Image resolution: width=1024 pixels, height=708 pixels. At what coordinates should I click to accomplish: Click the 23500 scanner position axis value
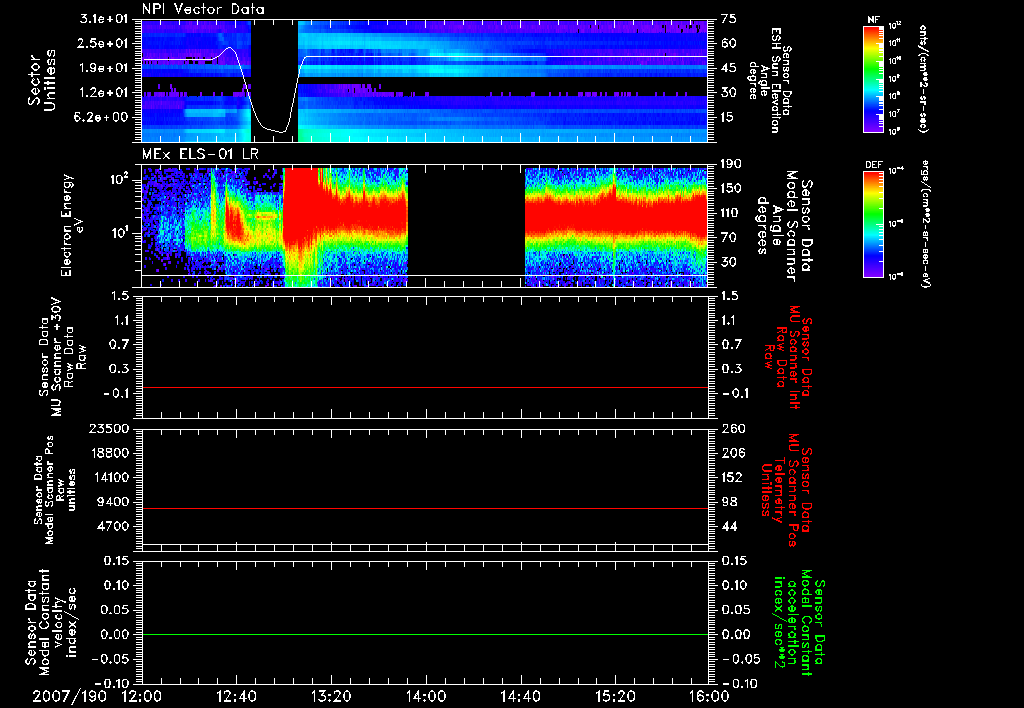(108, 429)
